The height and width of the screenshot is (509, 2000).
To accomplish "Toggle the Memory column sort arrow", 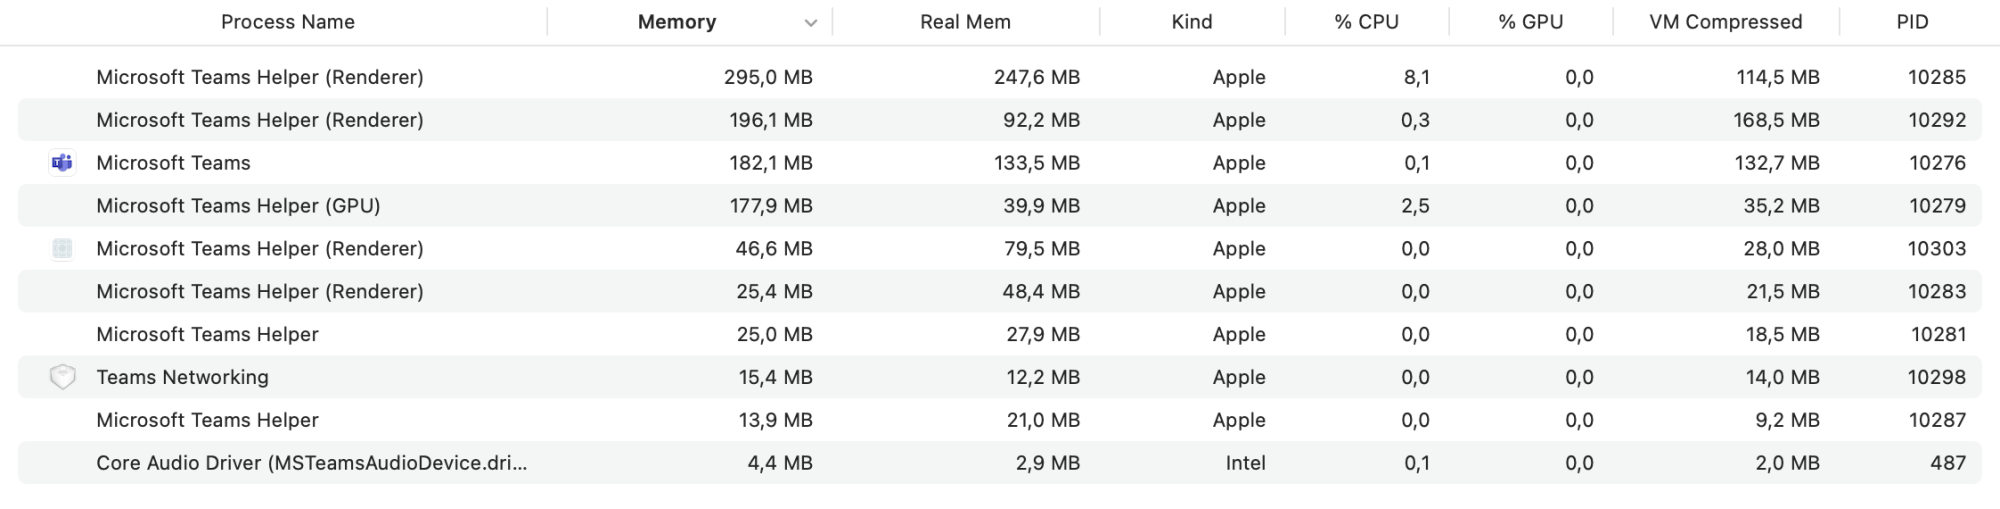I will tap(810, 23).
